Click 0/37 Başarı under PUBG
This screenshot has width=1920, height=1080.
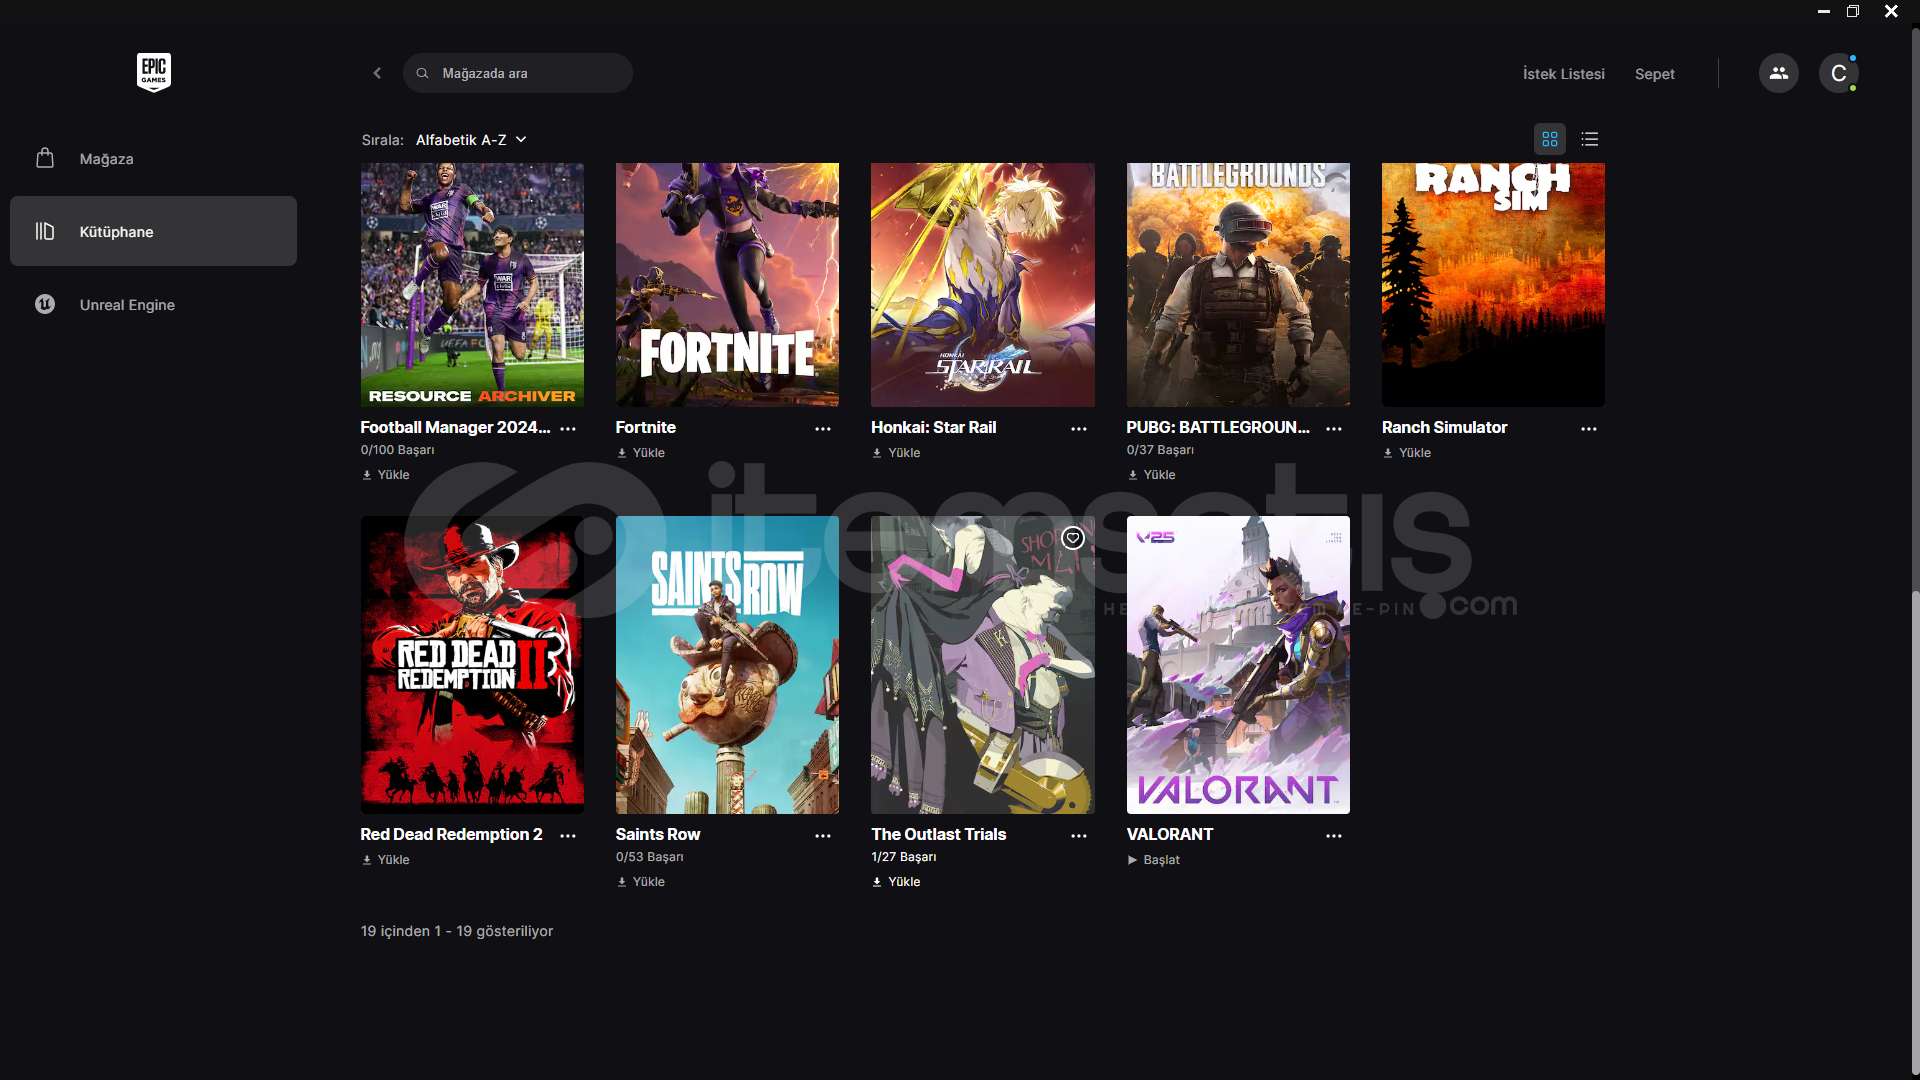(x=1160, y=450)
